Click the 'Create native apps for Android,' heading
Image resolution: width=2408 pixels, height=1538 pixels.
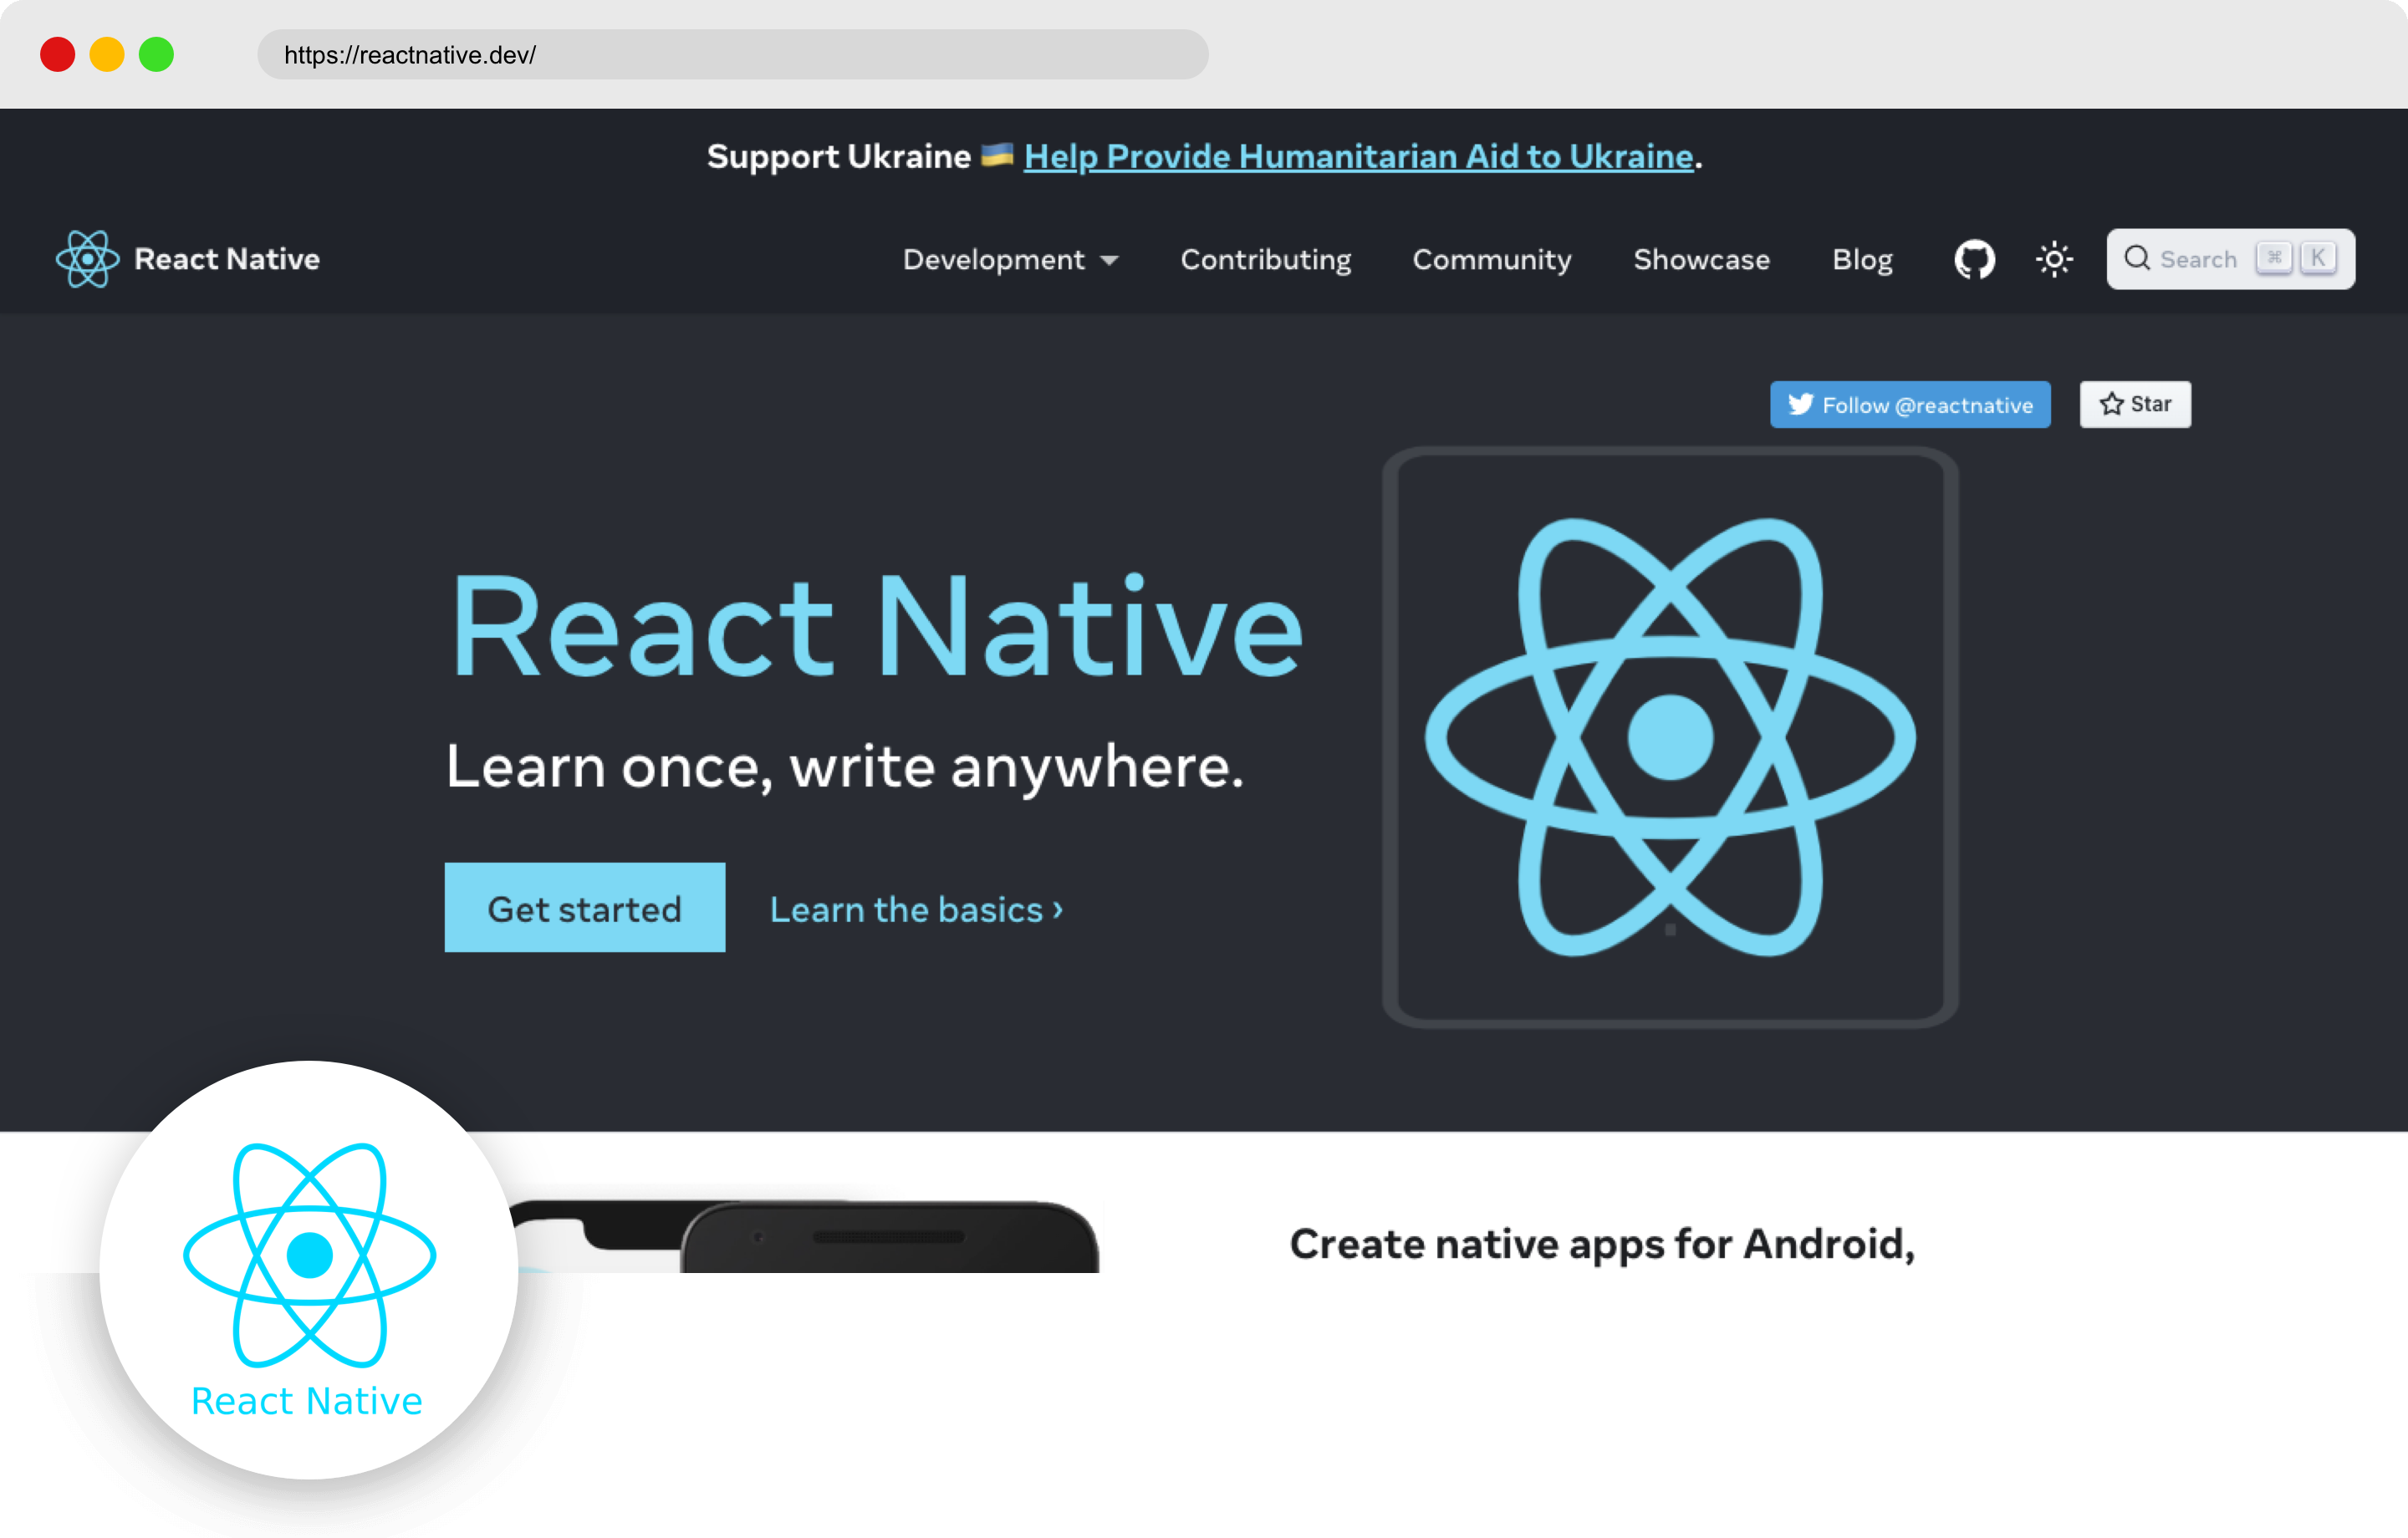tap(1602, 1245)
